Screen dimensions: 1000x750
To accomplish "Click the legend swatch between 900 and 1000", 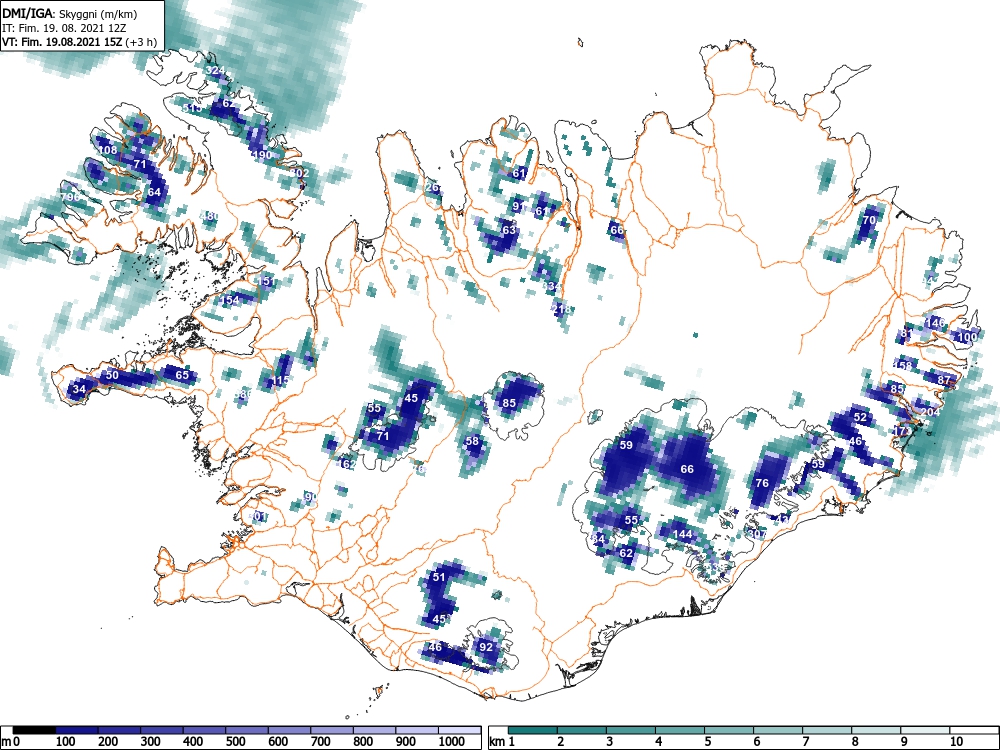I will 417,730.
